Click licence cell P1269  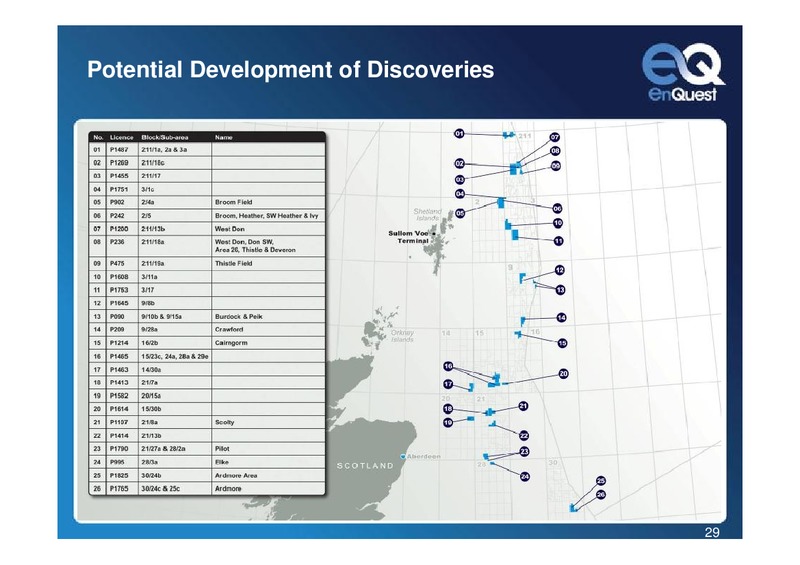point(122,163)
